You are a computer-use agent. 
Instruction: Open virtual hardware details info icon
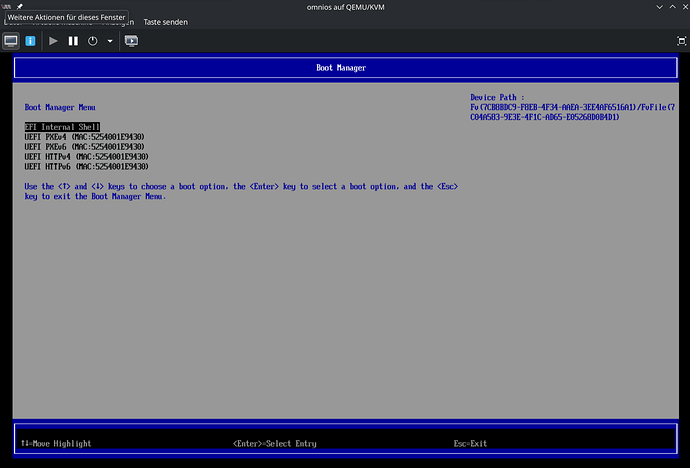(30, 41)
